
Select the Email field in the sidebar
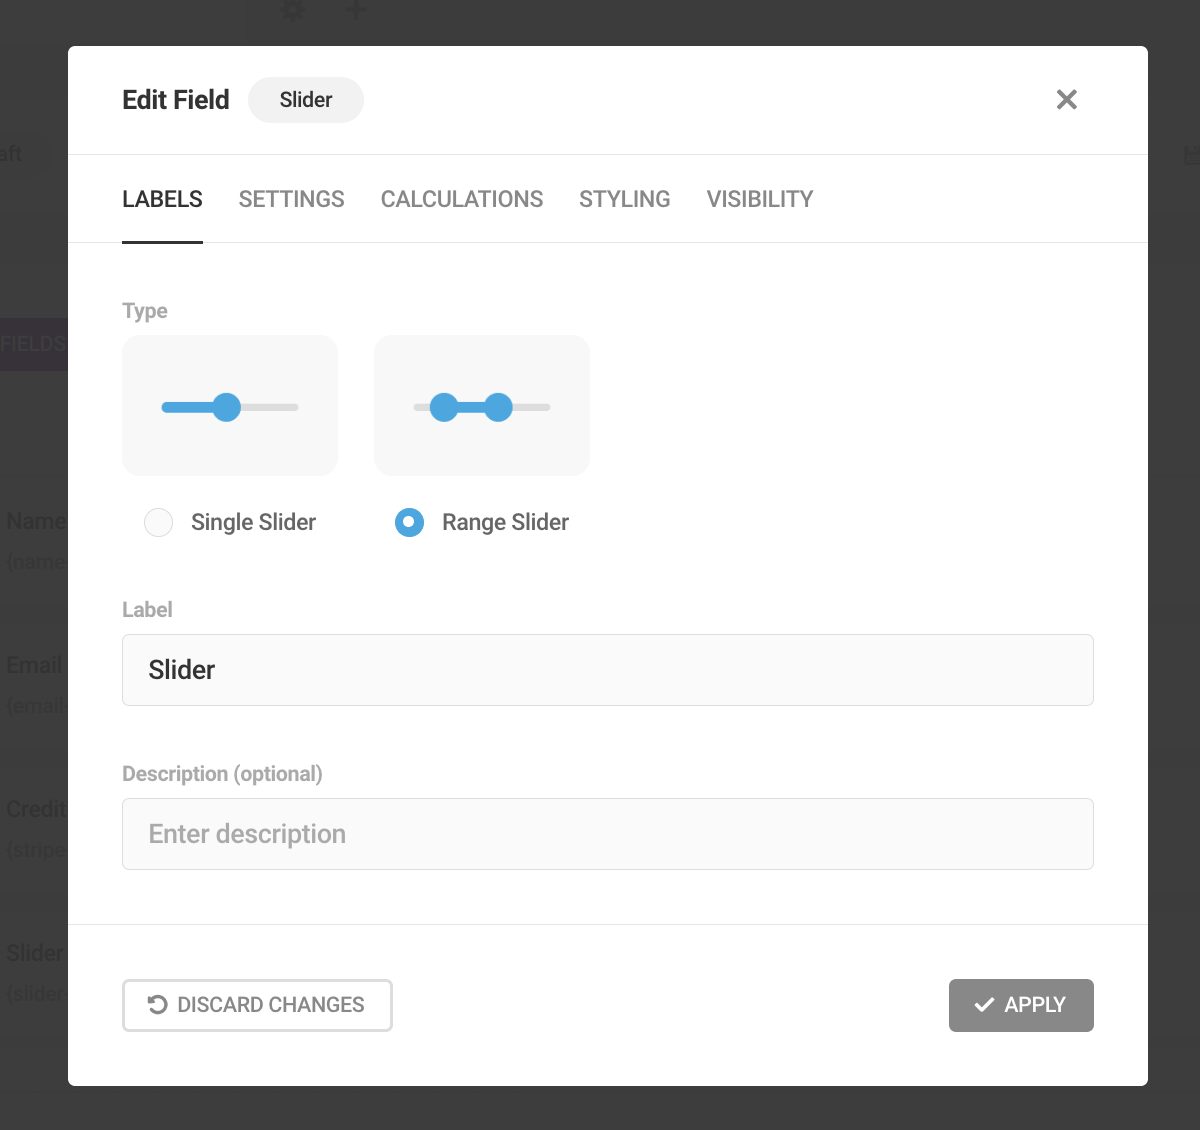[x=34, y=665]
